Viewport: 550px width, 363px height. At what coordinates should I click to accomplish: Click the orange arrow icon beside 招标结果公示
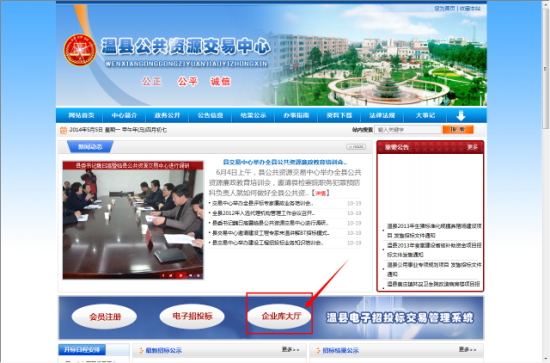tap(318, 350)
